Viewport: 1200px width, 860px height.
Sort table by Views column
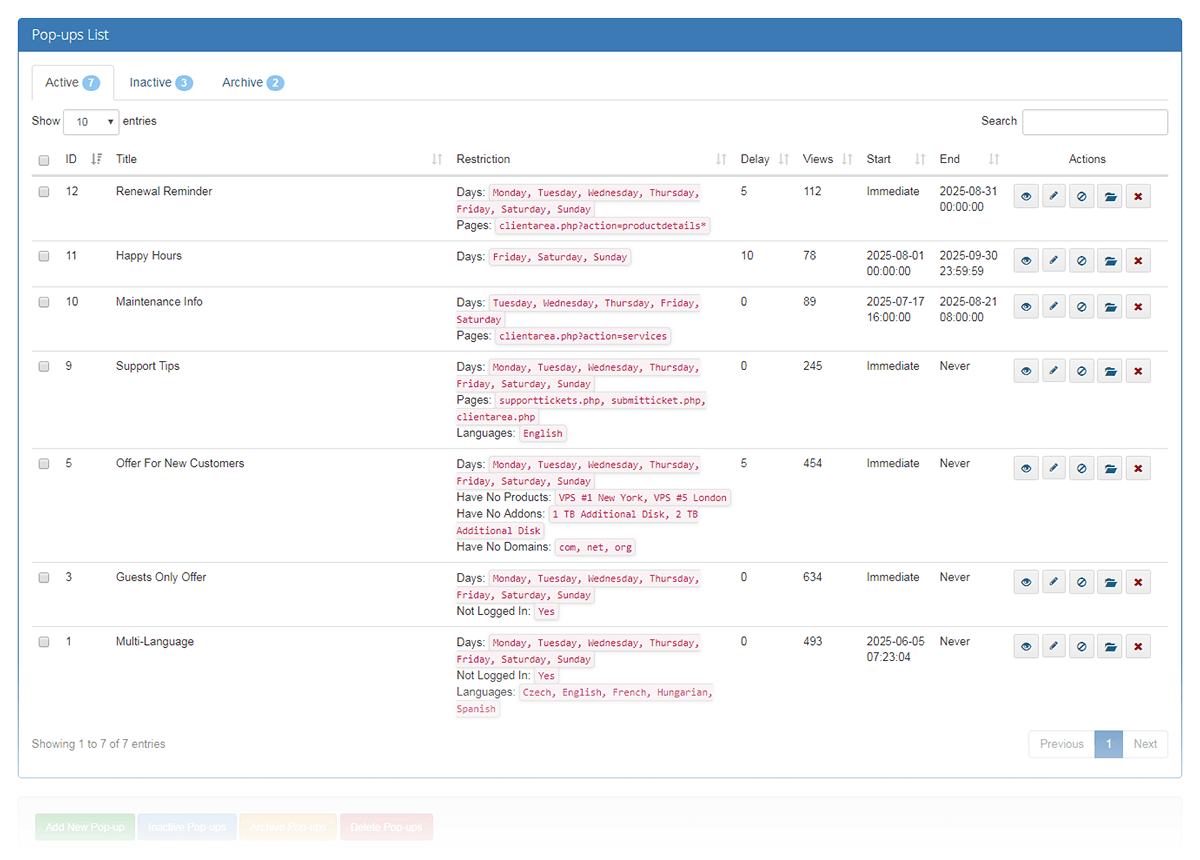(828, 159)
